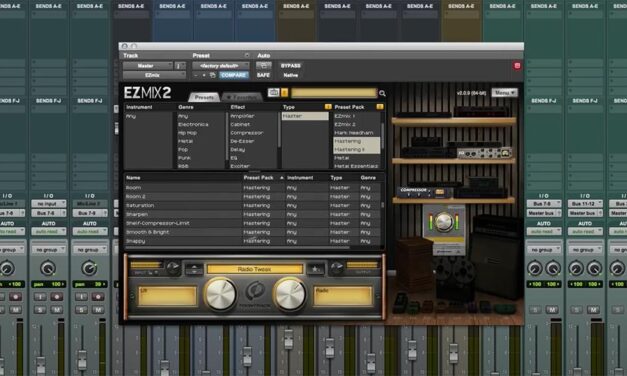This screenshot has width=627, height=376.
Task: Add Radio Tweak to favorites with the star
Action: (x=315, y=269)
